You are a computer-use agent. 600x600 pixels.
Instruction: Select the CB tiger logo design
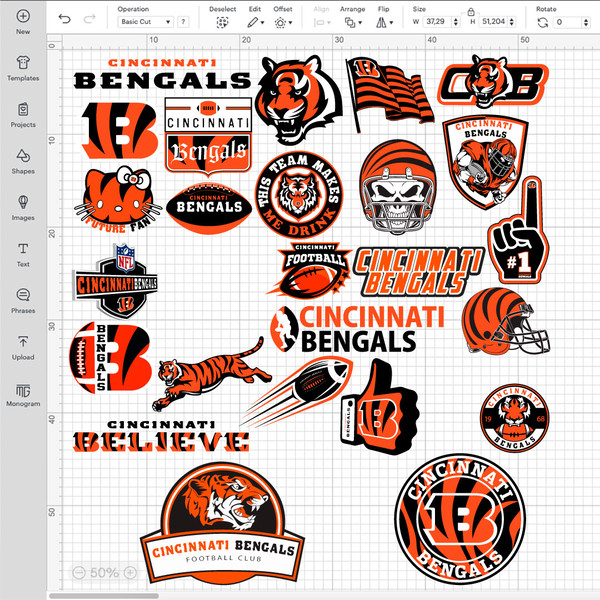pos(493,81)
